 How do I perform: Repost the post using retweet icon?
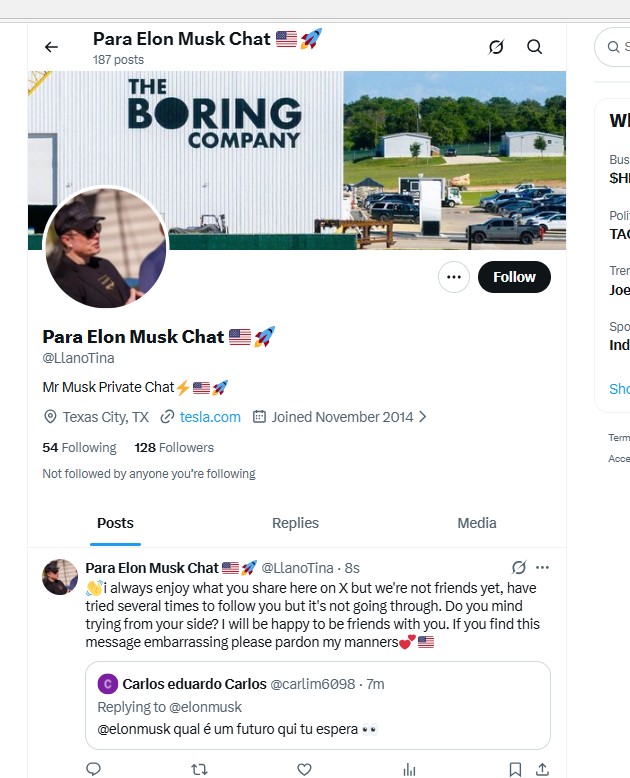(x=199, y=769)
